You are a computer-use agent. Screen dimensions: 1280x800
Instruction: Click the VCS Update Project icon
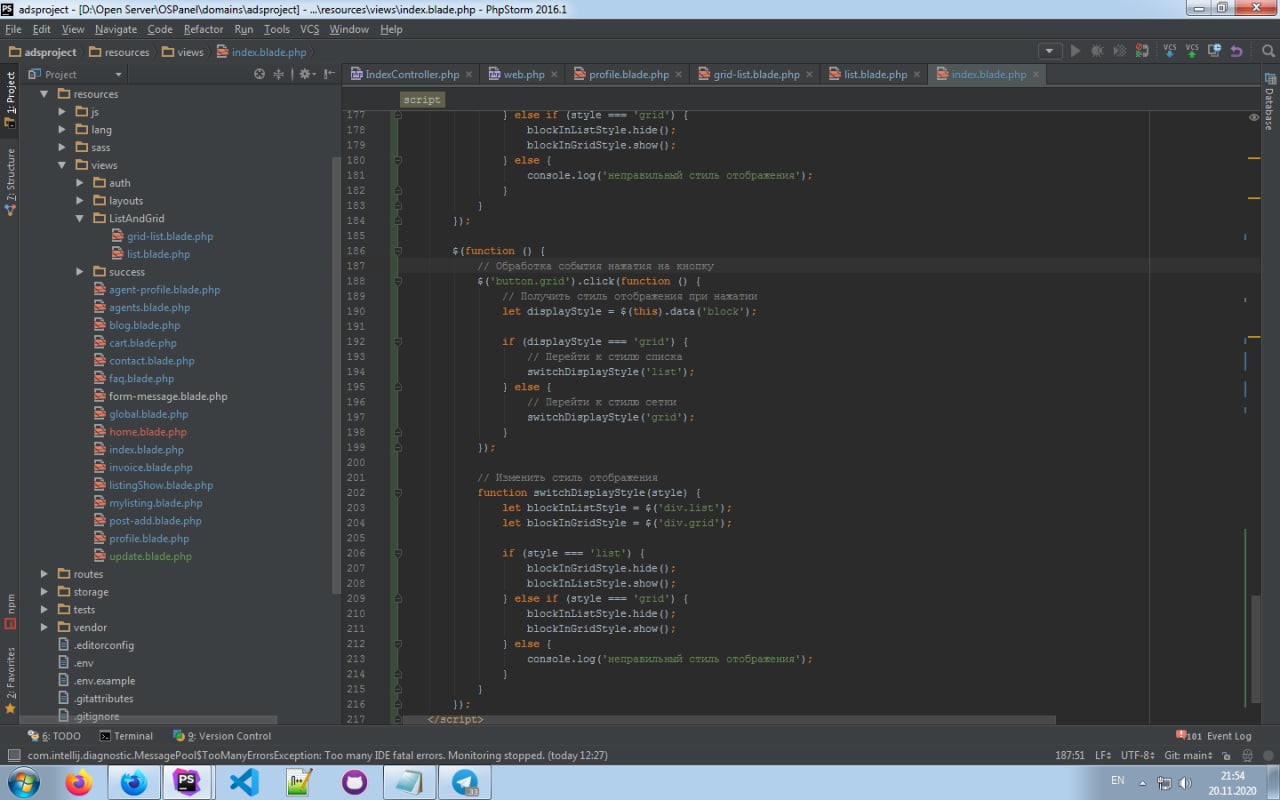click(x=1169, y=51)
